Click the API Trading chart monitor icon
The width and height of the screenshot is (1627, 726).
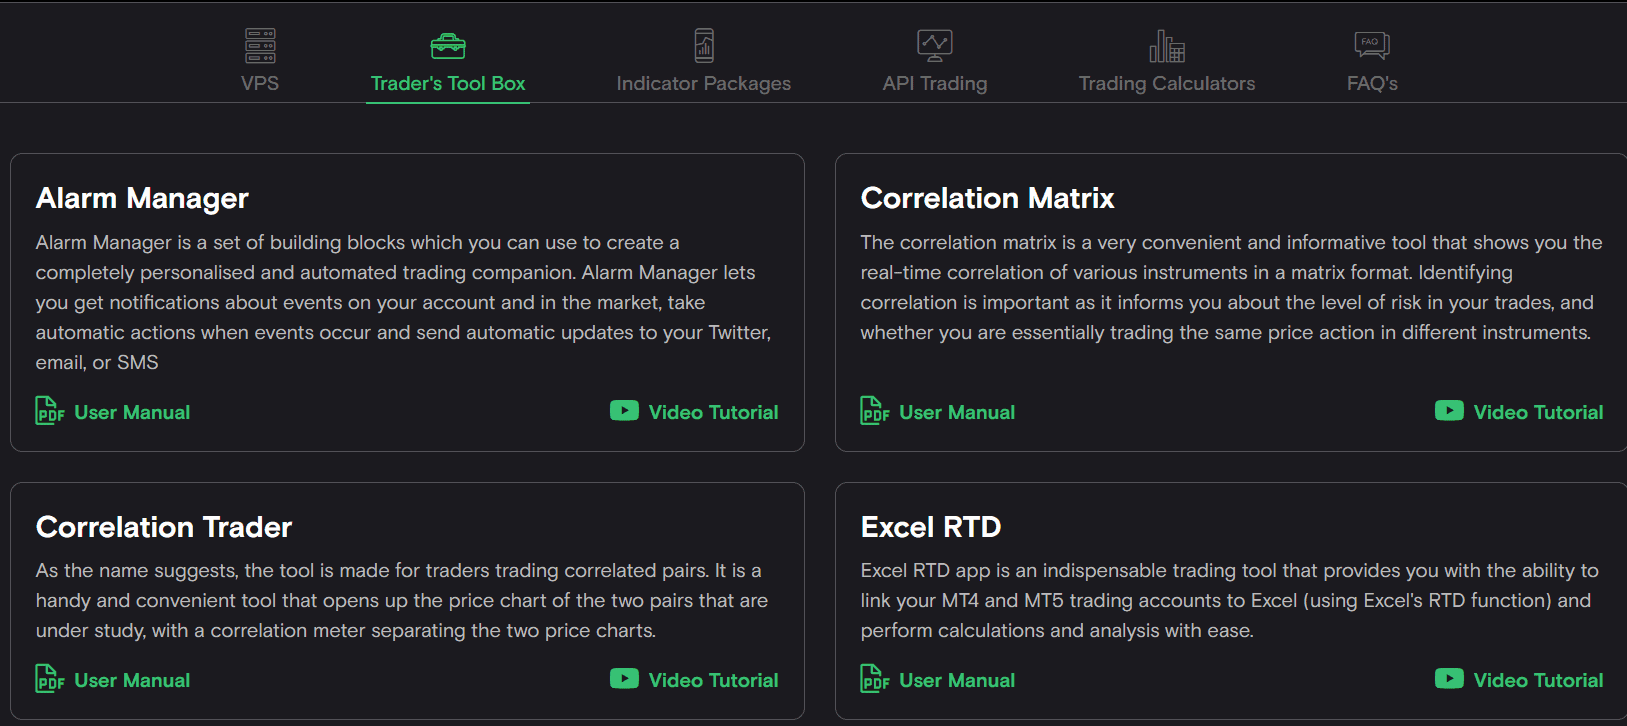[934, 45]
